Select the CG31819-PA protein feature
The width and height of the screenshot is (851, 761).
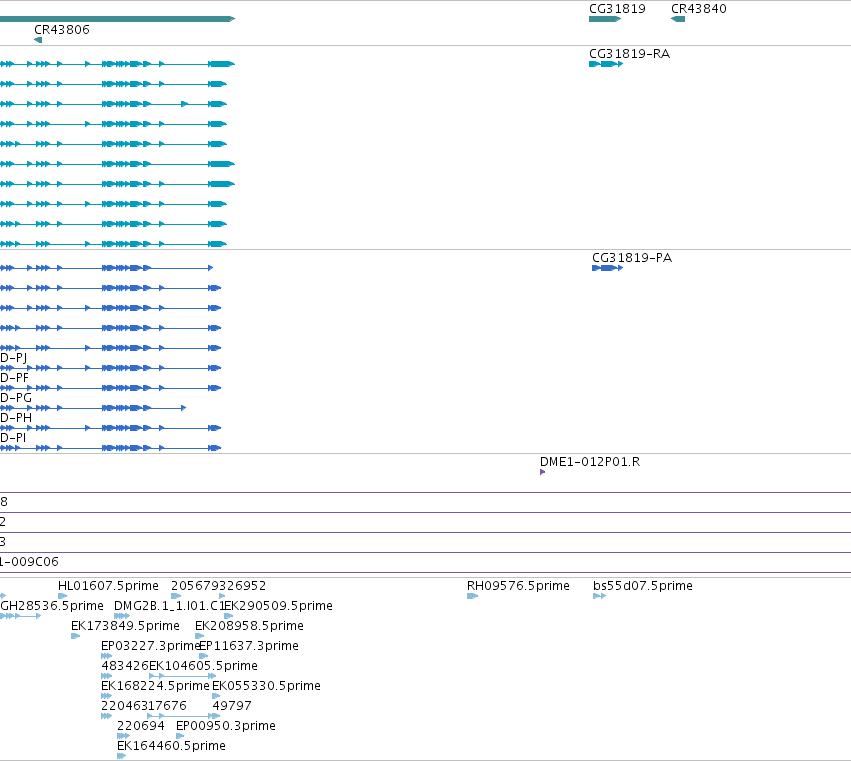point(607,268)
